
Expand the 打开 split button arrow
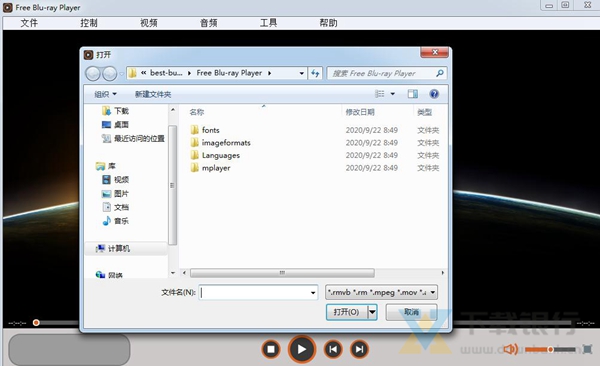[x=372, y=312]
